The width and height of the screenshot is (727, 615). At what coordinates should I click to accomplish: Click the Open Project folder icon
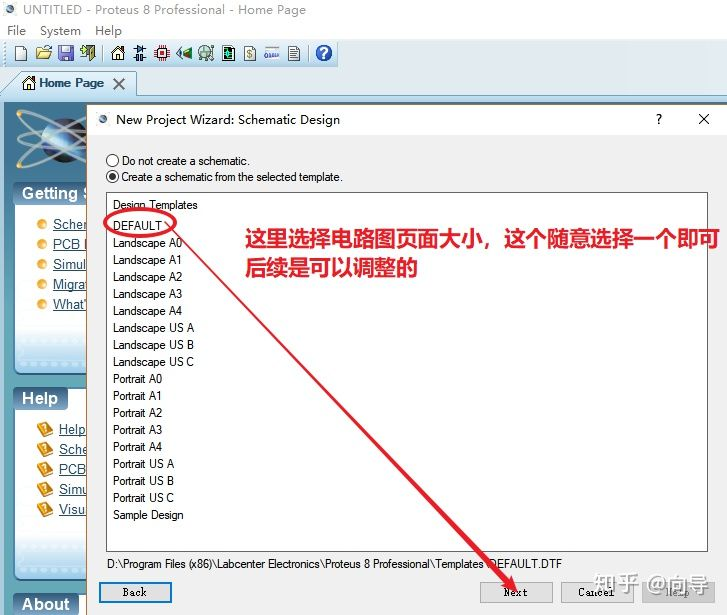44,53
